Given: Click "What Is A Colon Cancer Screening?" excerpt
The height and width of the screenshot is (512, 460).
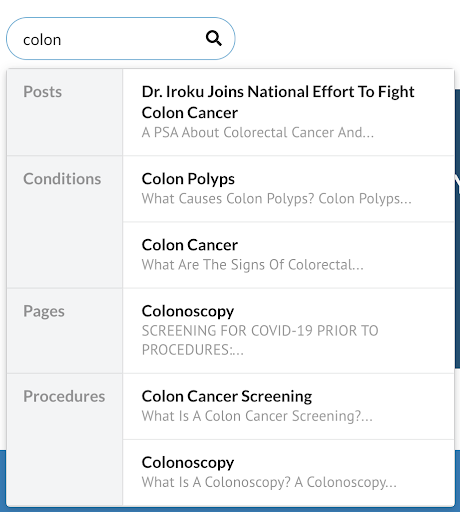Looking at the screenshot, I should tap(257, 416).
